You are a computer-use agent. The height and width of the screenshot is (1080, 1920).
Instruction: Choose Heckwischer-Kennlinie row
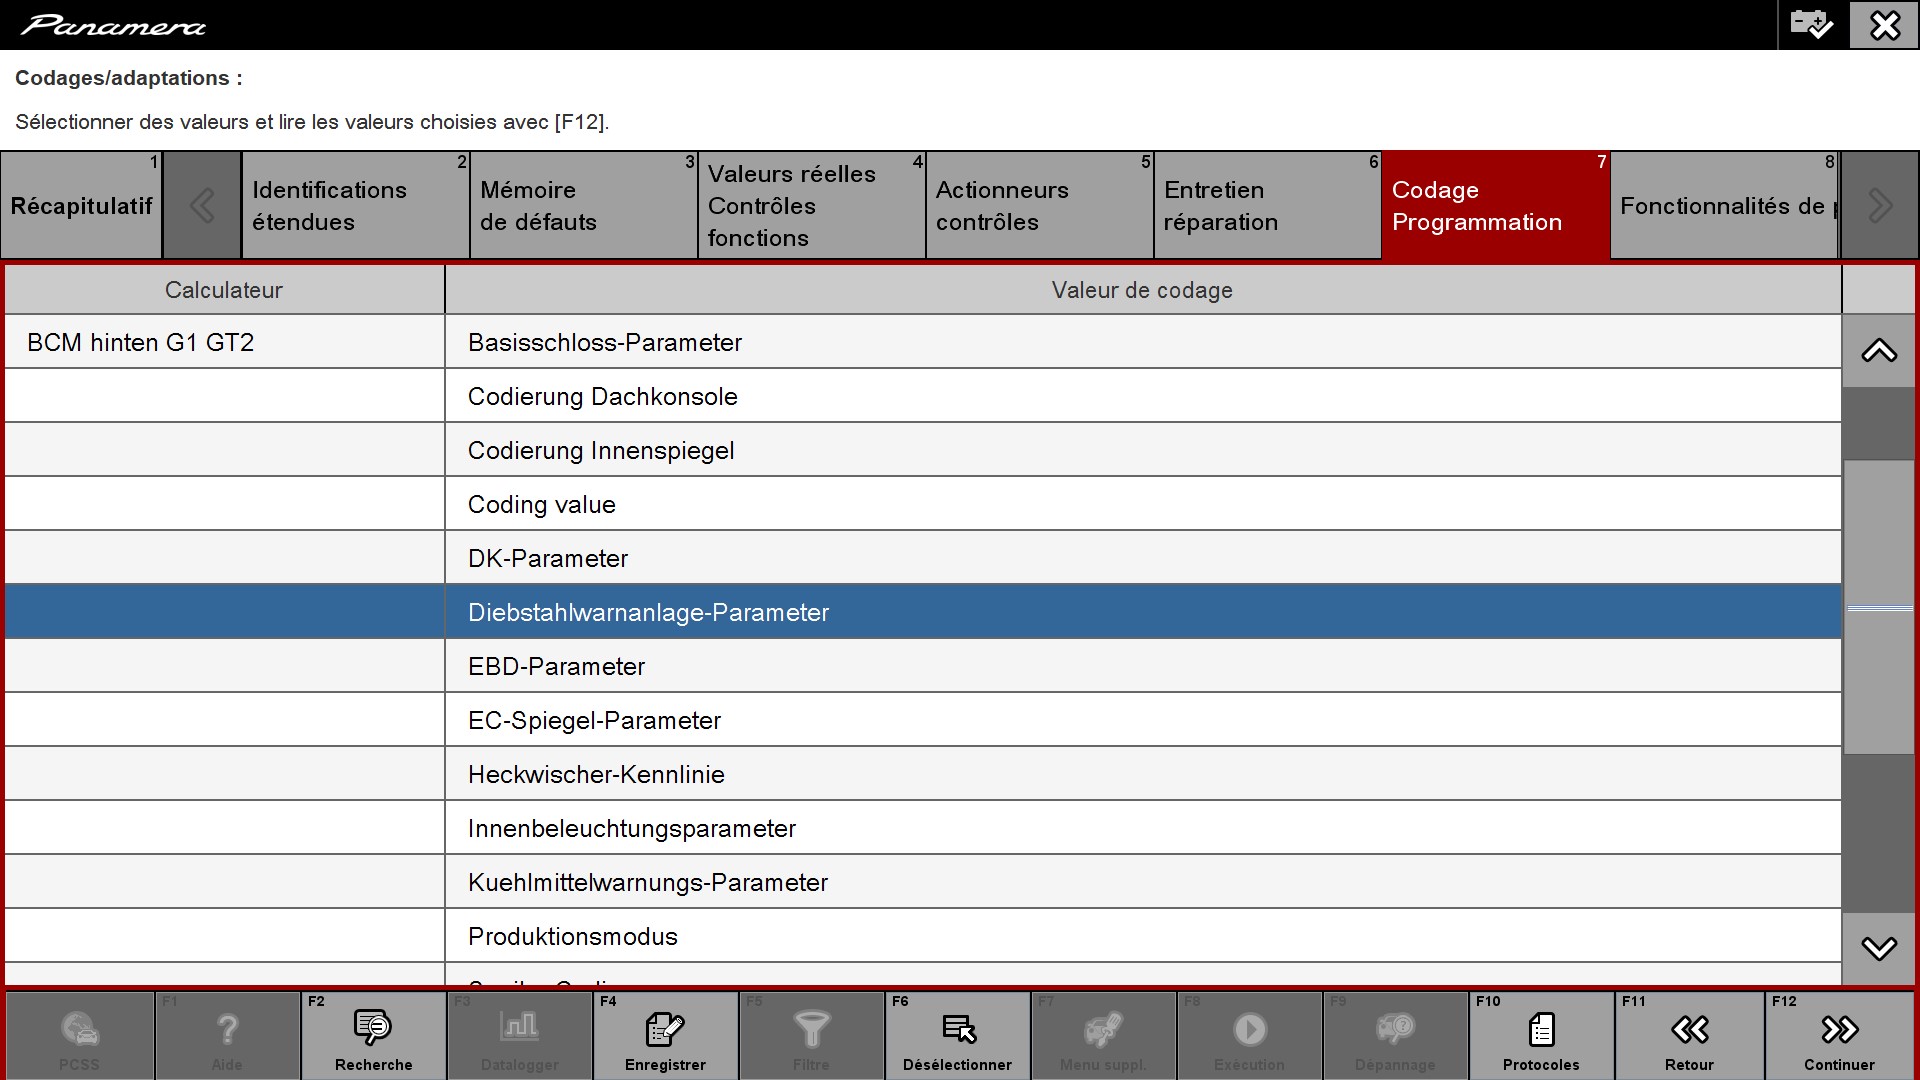(1143, 774)
